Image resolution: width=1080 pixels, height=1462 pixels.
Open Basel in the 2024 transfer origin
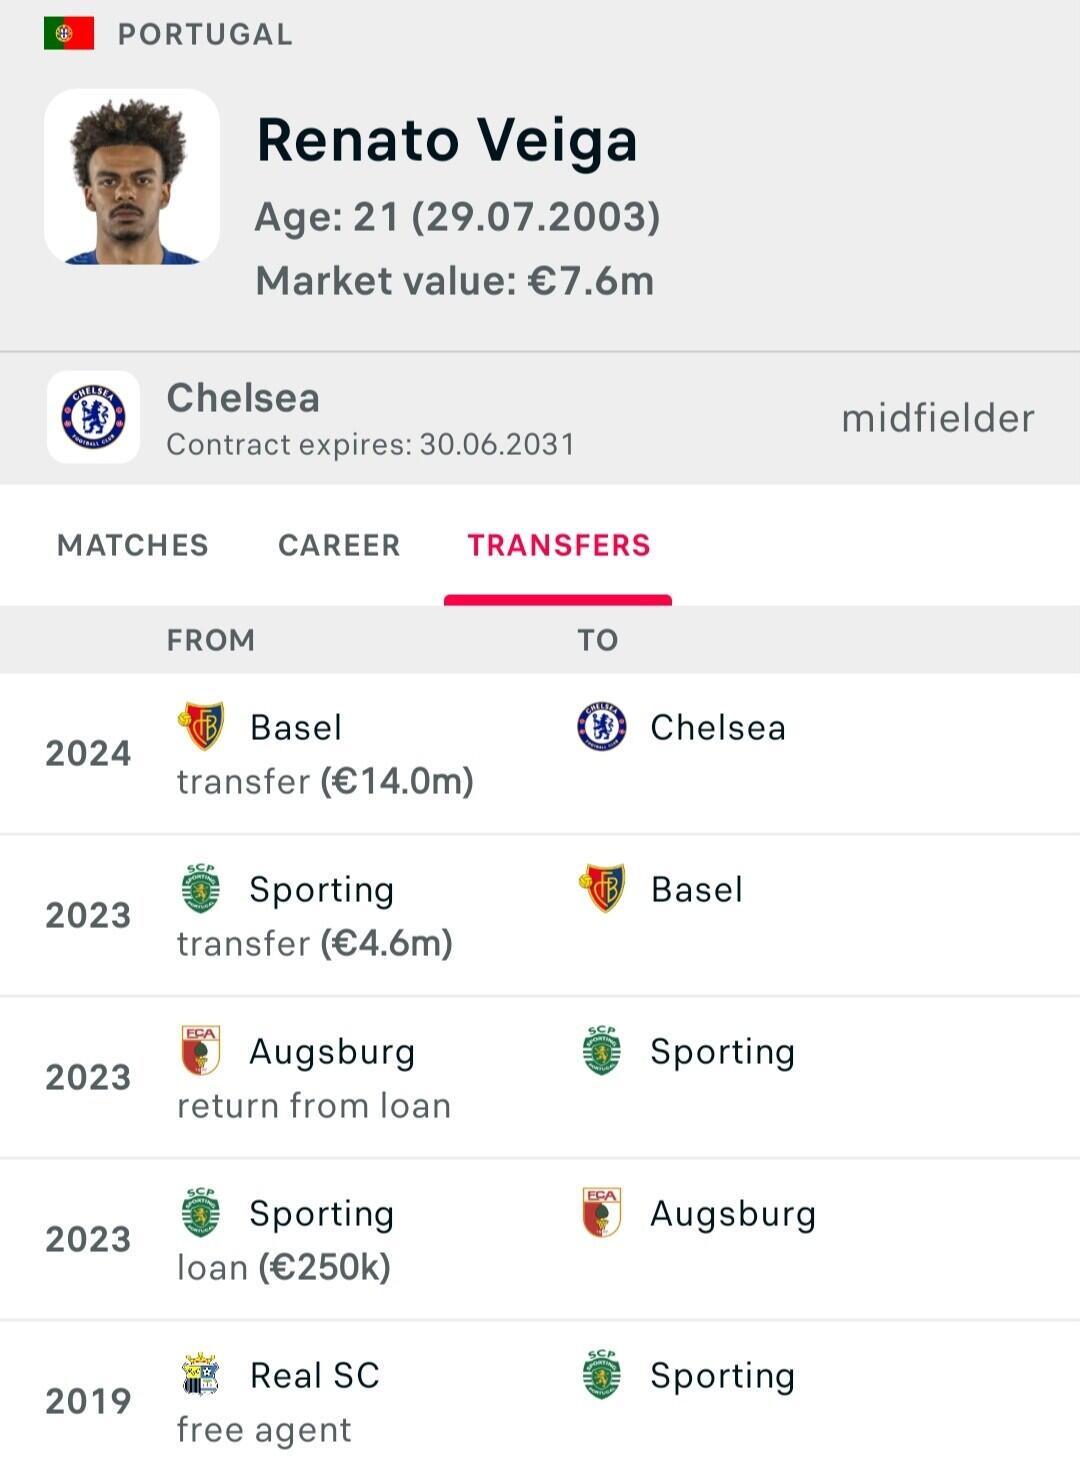pos(296,727)
